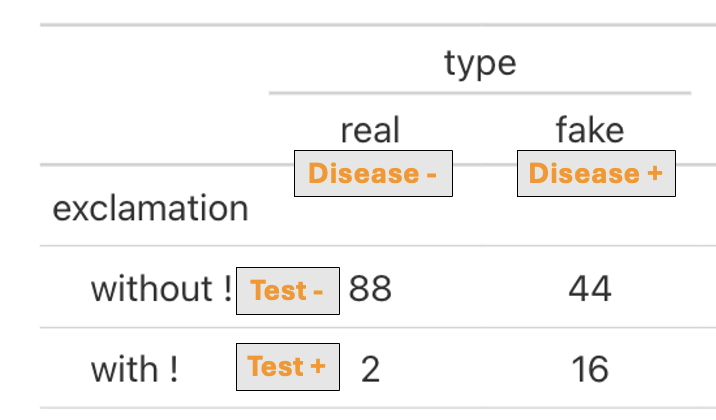The height and width of the screenshot is (420, 716).
Task: Click the divider line below the exclamation label
Action: 378,246
